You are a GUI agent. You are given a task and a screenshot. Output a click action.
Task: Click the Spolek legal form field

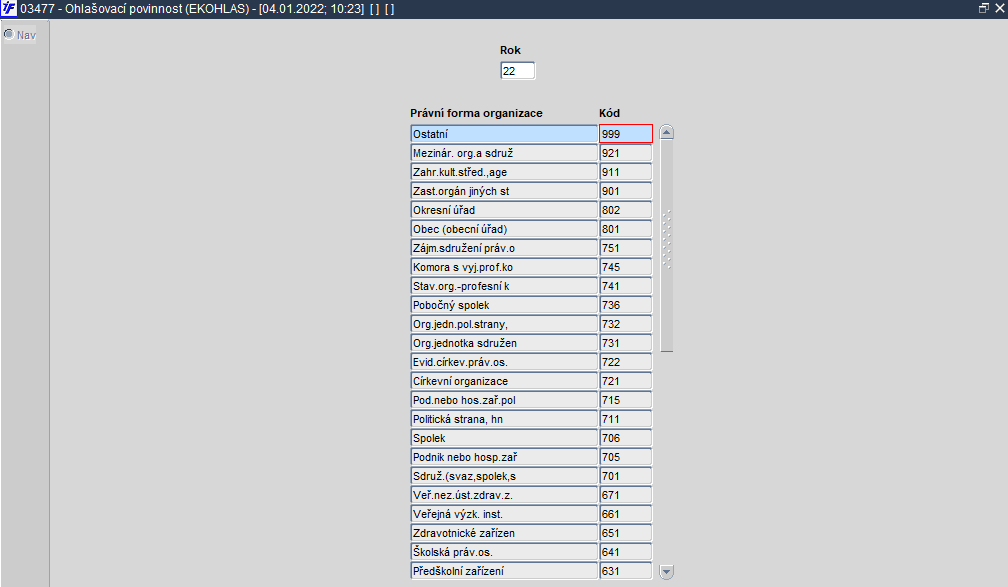(504, 438)
